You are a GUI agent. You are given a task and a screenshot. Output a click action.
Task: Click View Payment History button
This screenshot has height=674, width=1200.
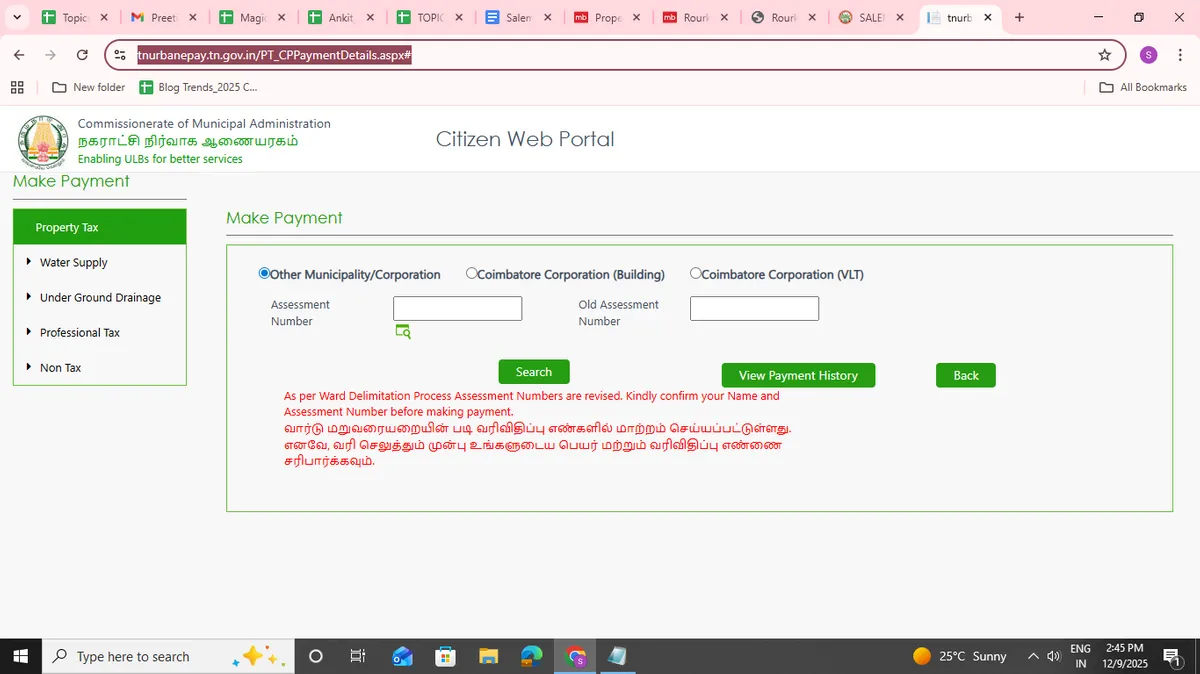[x=798, y=375]
